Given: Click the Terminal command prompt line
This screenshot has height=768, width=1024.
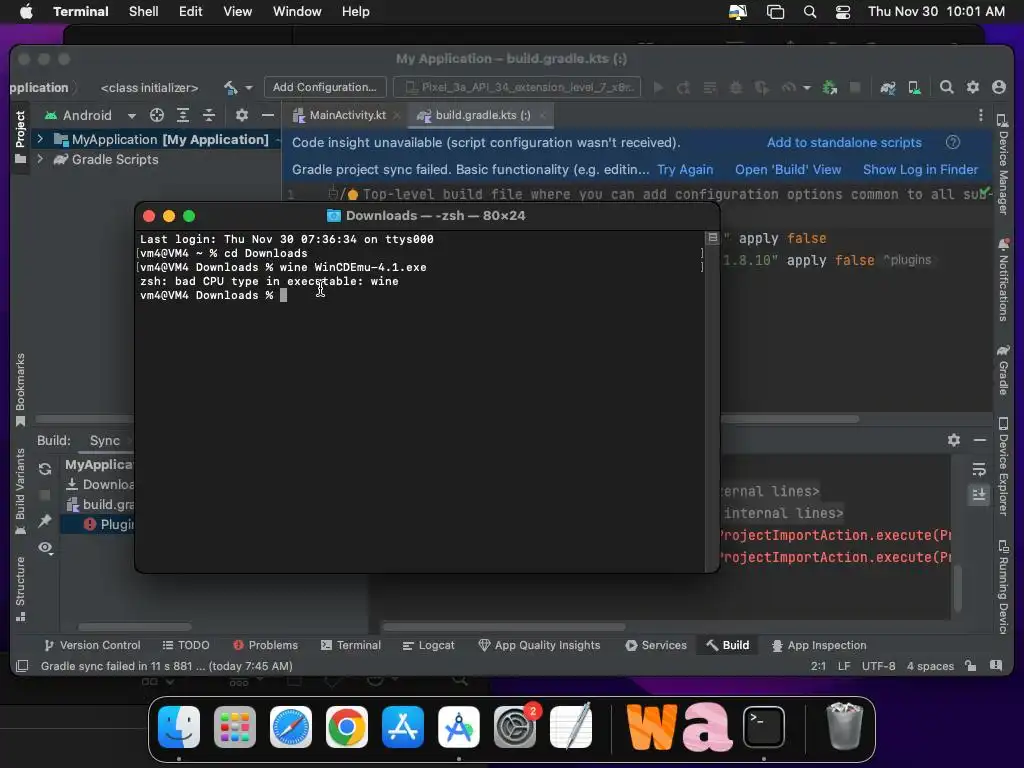Looking at the screenshot, I should (214, 295).
